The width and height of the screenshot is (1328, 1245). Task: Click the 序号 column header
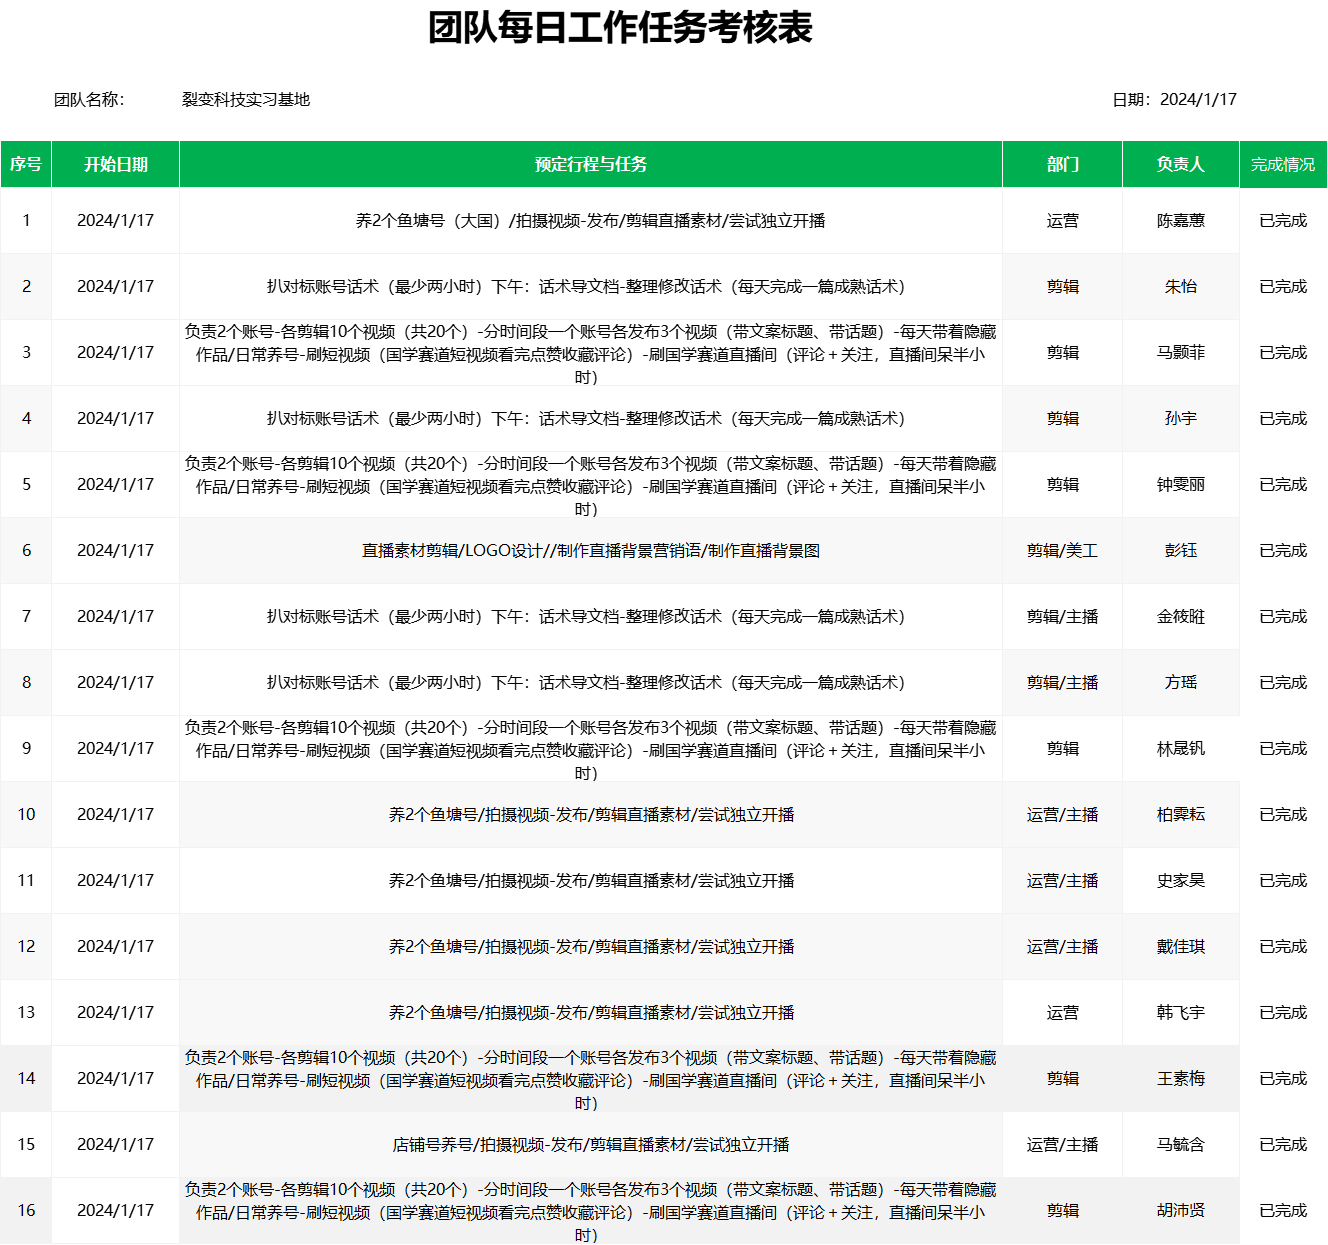tap(26, 164)
